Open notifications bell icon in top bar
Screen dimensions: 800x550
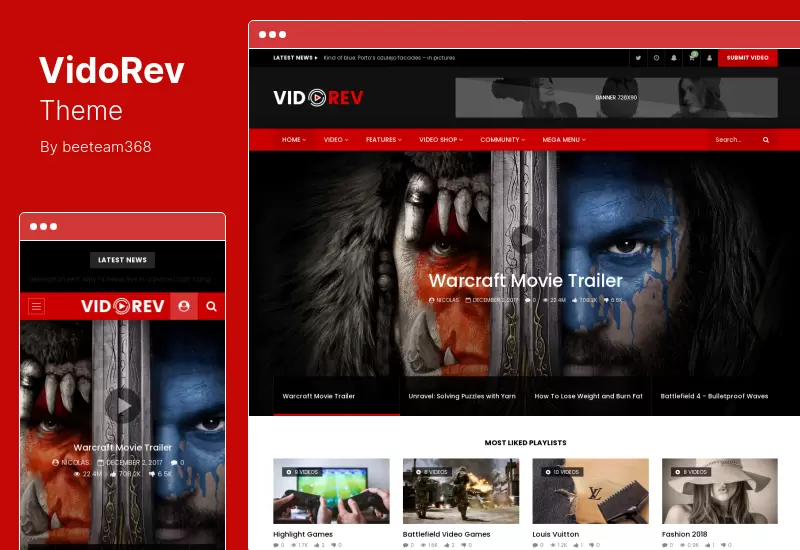674,58
